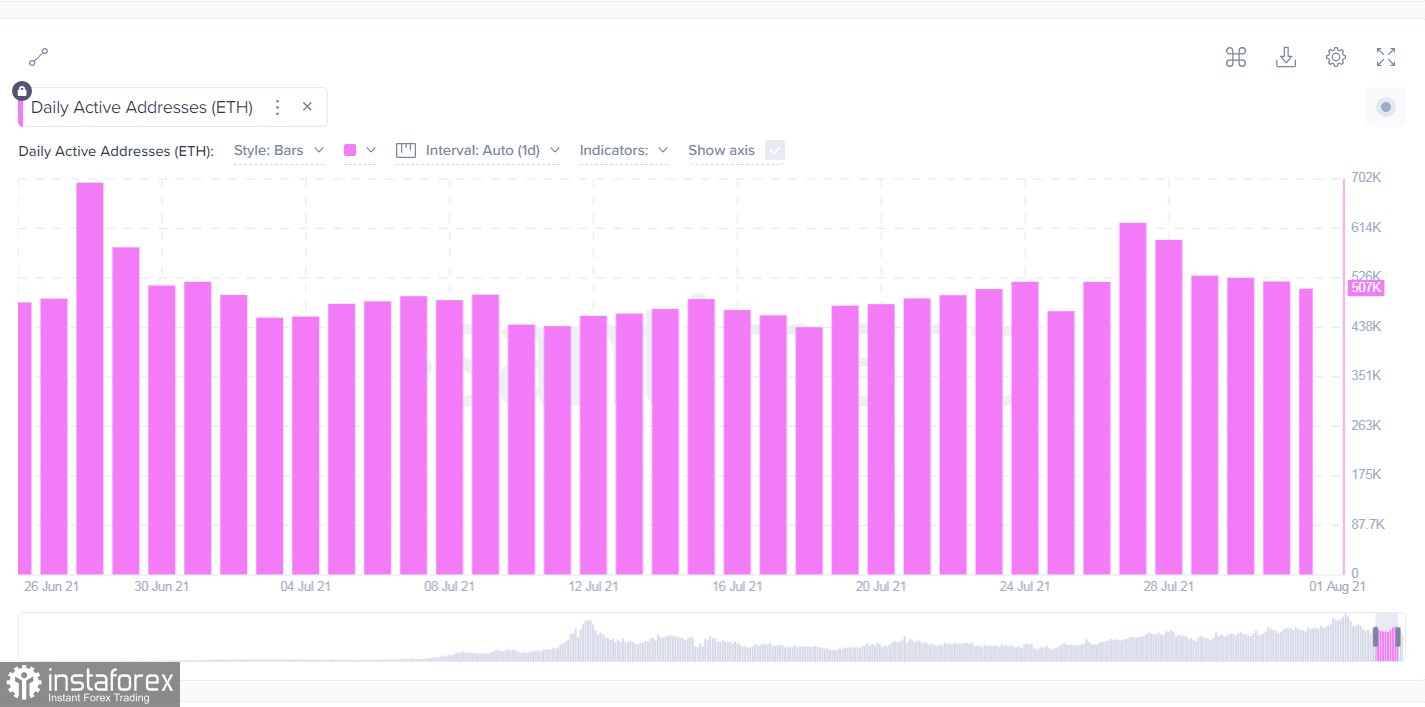This screenshot has width=1425, height=707.
Task: Open the Style: Bars dropdown
Action: (x=279, y=150)
